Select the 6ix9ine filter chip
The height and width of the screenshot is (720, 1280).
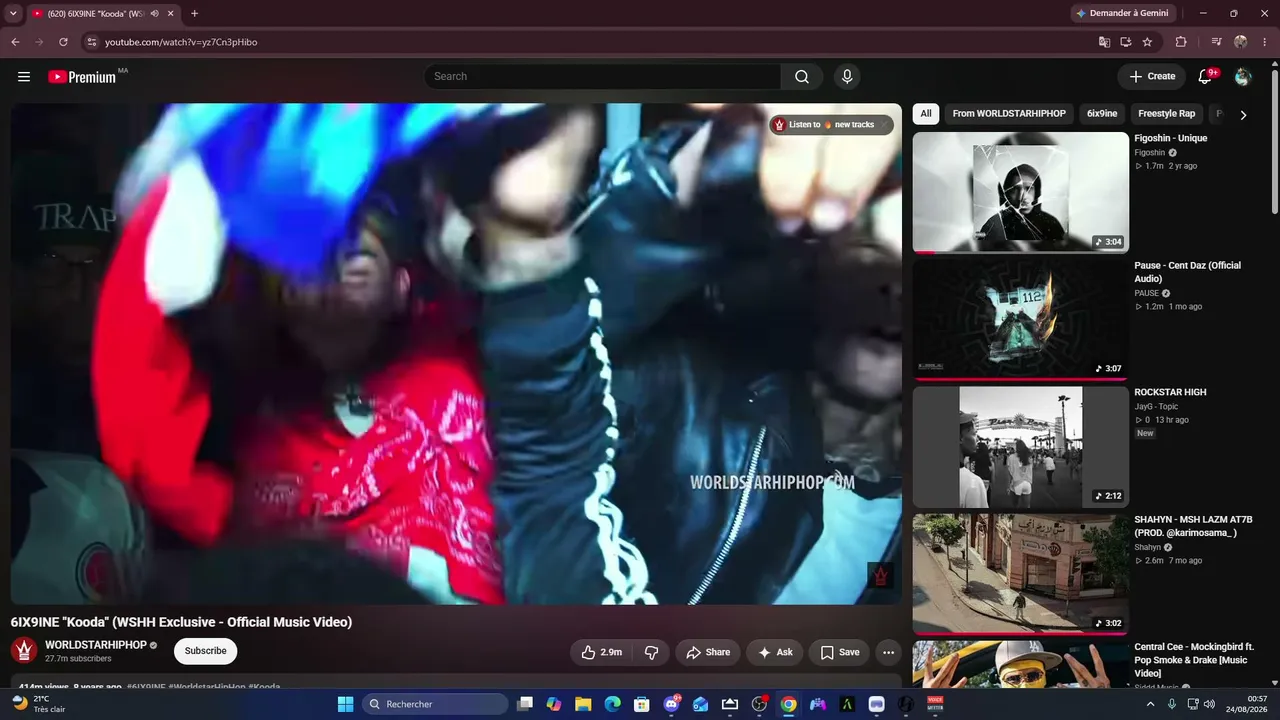tap(1102, 114)
